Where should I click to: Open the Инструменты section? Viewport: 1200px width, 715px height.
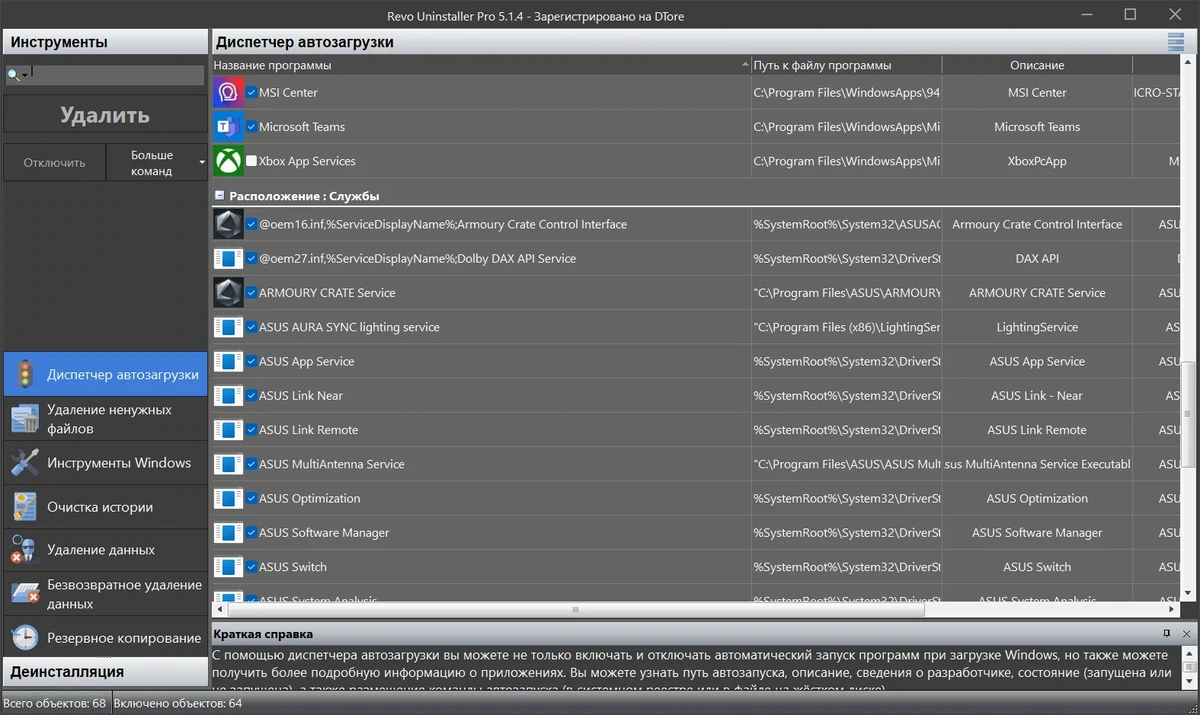click(x=105, y=42)
